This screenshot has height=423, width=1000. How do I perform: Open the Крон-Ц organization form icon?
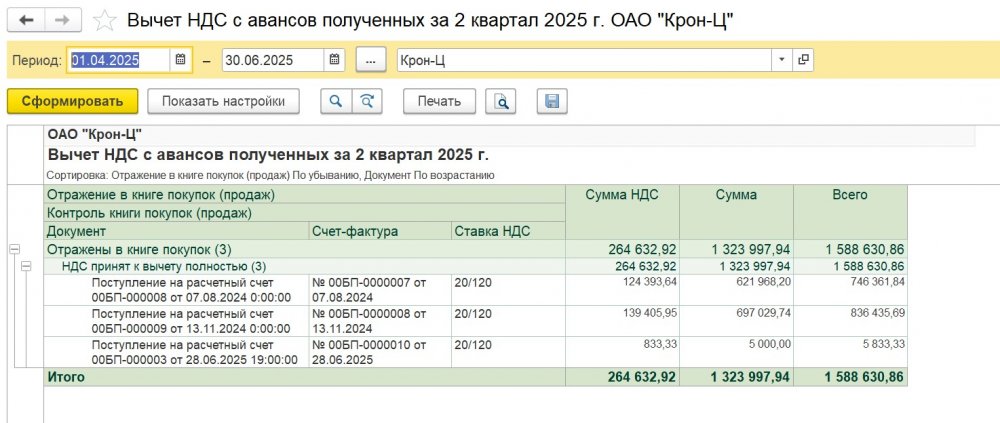[802, 60]
